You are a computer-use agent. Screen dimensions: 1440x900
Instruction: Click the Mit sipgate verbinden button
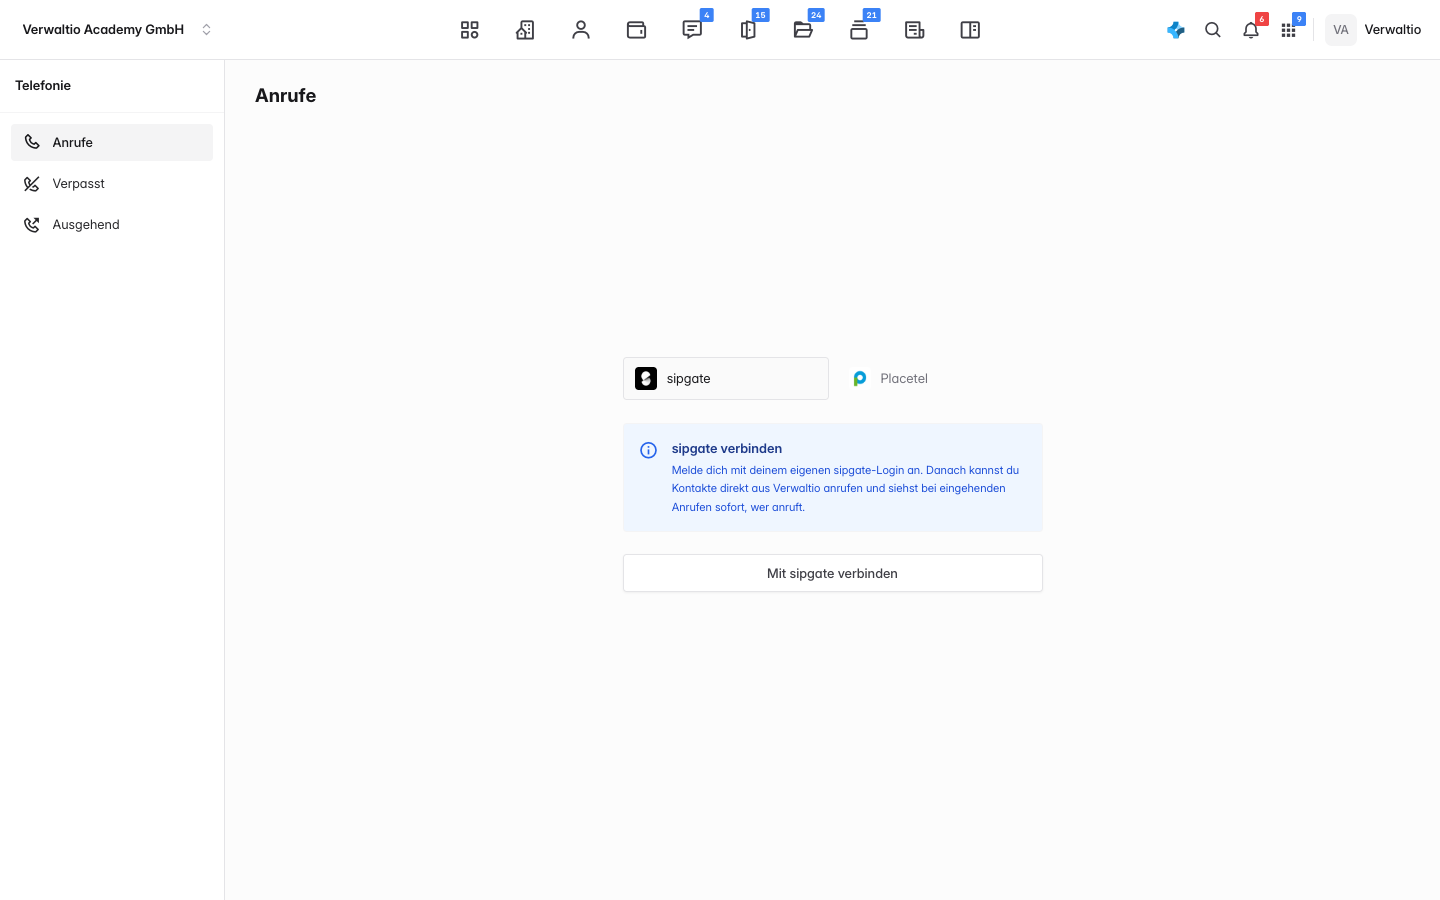tap(833, 573)
